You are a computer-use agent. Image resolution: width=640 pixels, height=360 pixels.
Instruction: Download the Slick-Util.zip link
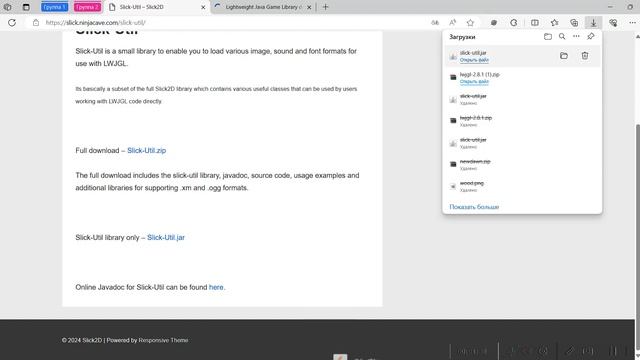[x=147, y=150]
